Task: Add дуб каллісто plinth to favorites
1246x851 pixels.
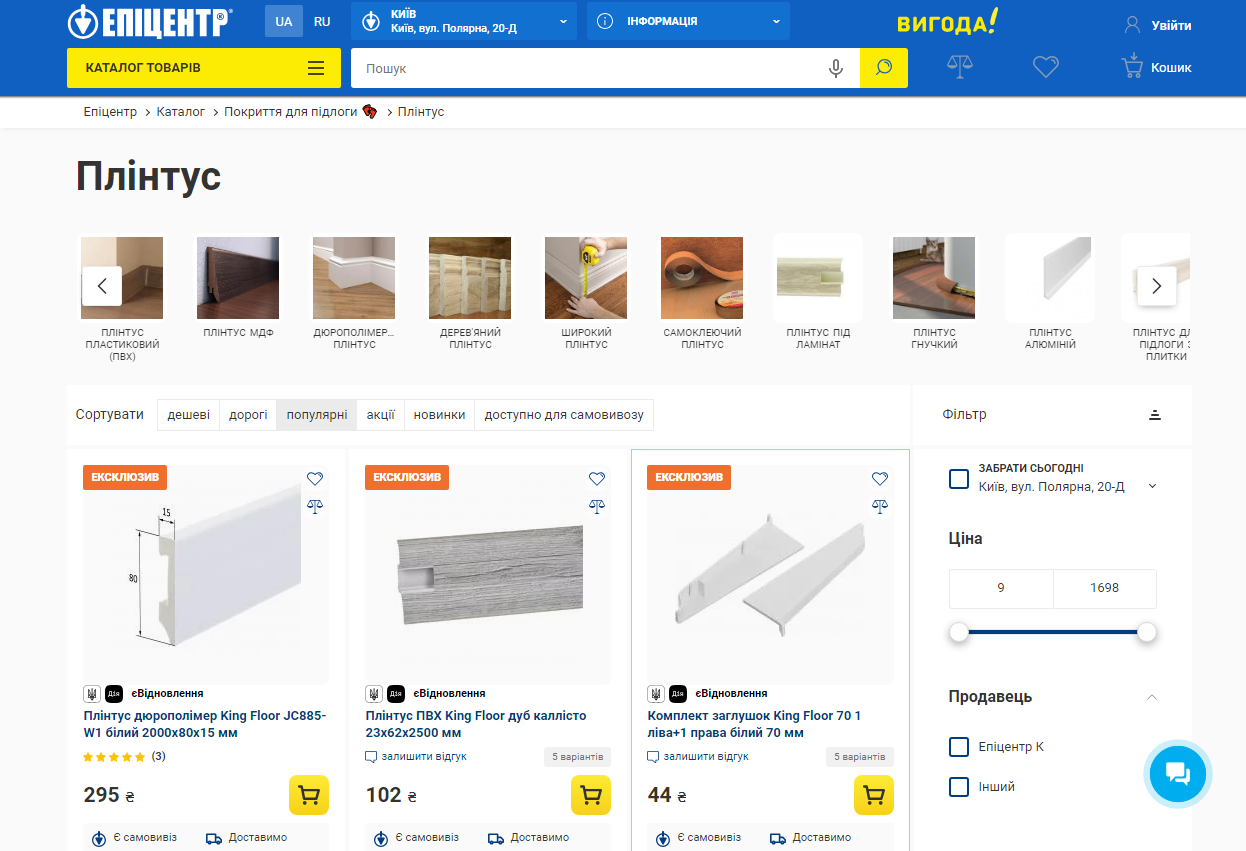Action: click(x=597, y=479)
